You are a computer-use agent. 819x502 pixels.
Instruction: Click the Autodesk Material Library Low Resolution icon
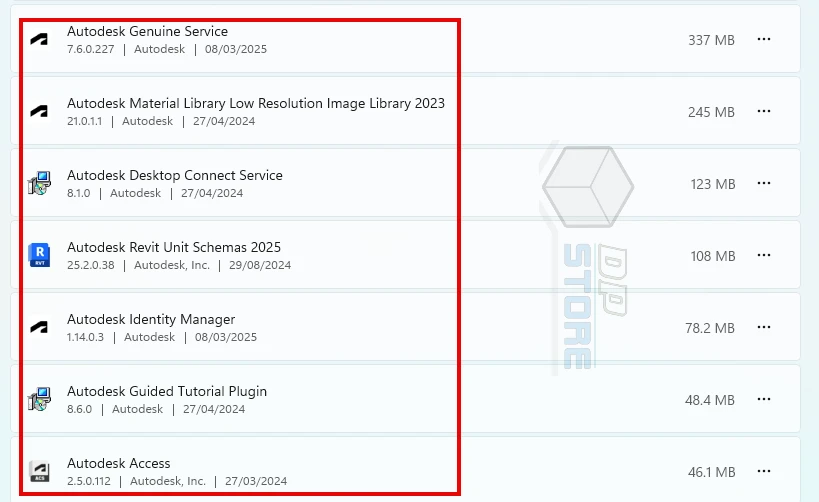39,111
